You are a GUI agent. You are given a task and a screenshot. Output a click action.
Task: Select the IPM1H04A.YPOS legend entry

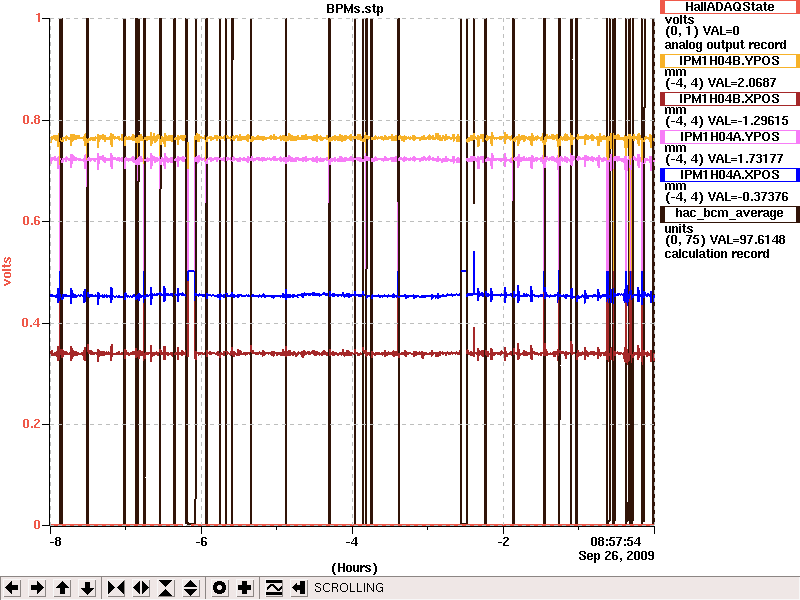click(730, 137)
